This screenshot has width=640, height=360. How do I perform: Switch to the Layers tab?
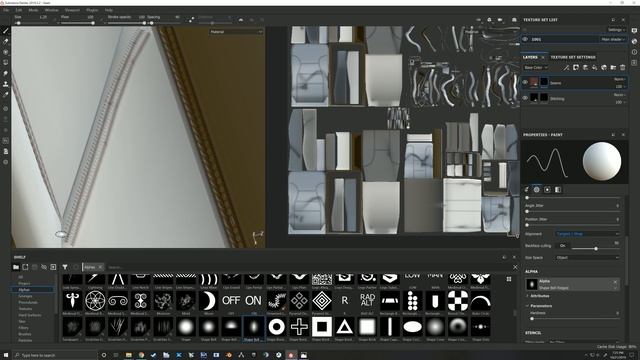(530, 57)
